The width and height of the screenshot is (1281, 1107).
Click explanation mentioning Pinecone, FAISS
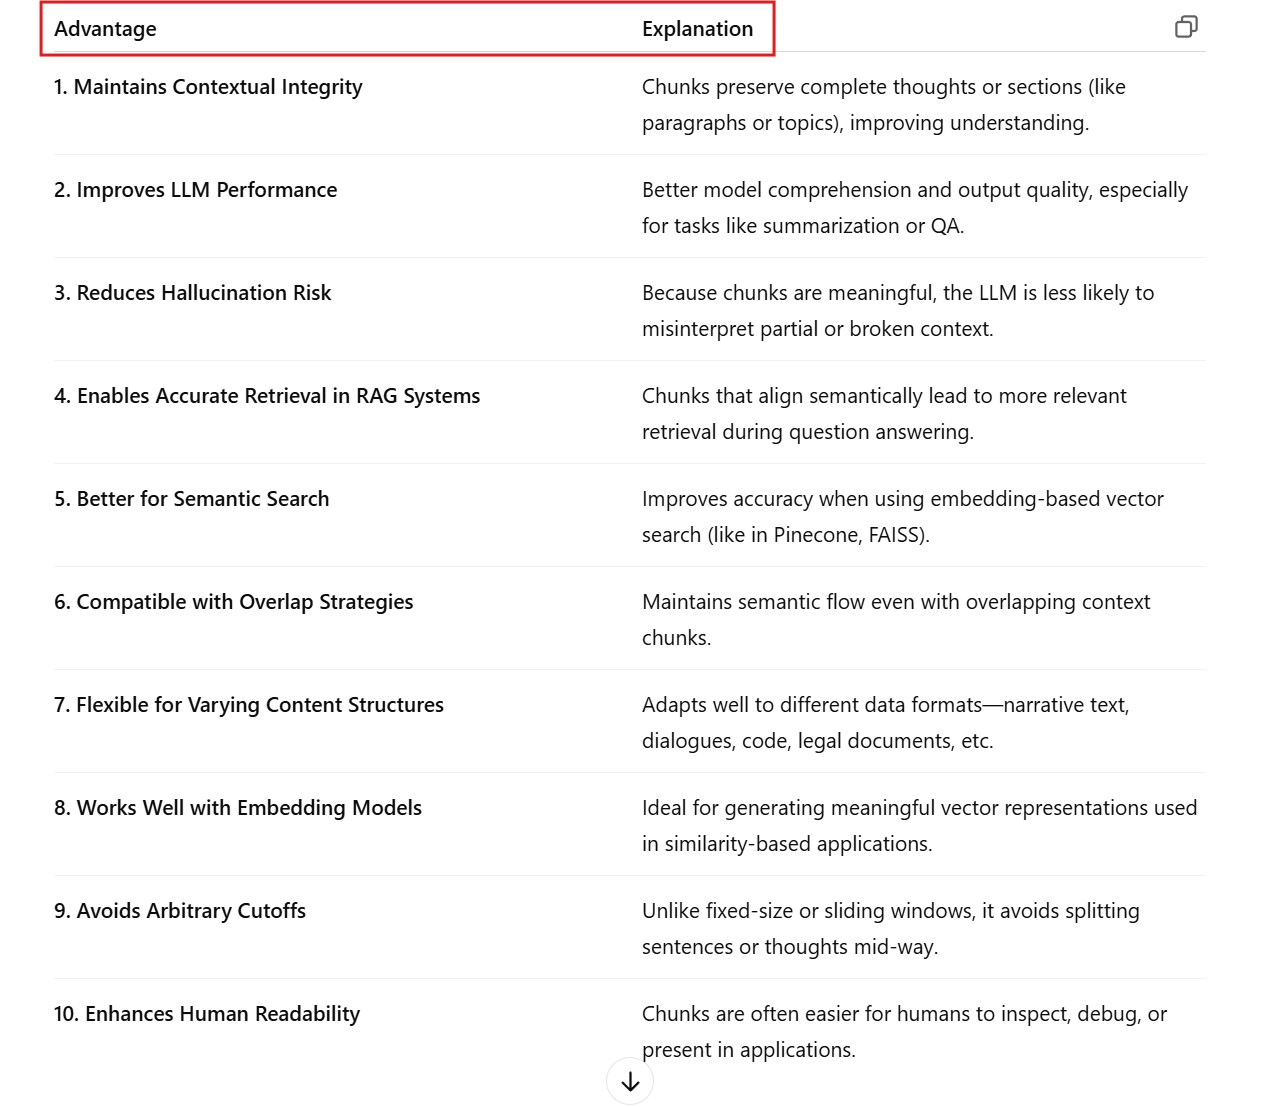(x=902, y=517)
